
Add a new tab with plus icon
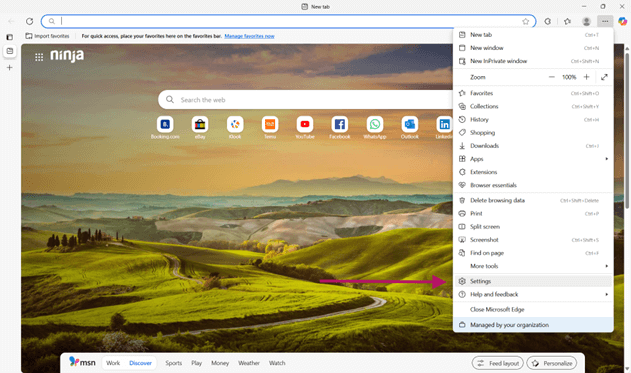click(10, 68)
